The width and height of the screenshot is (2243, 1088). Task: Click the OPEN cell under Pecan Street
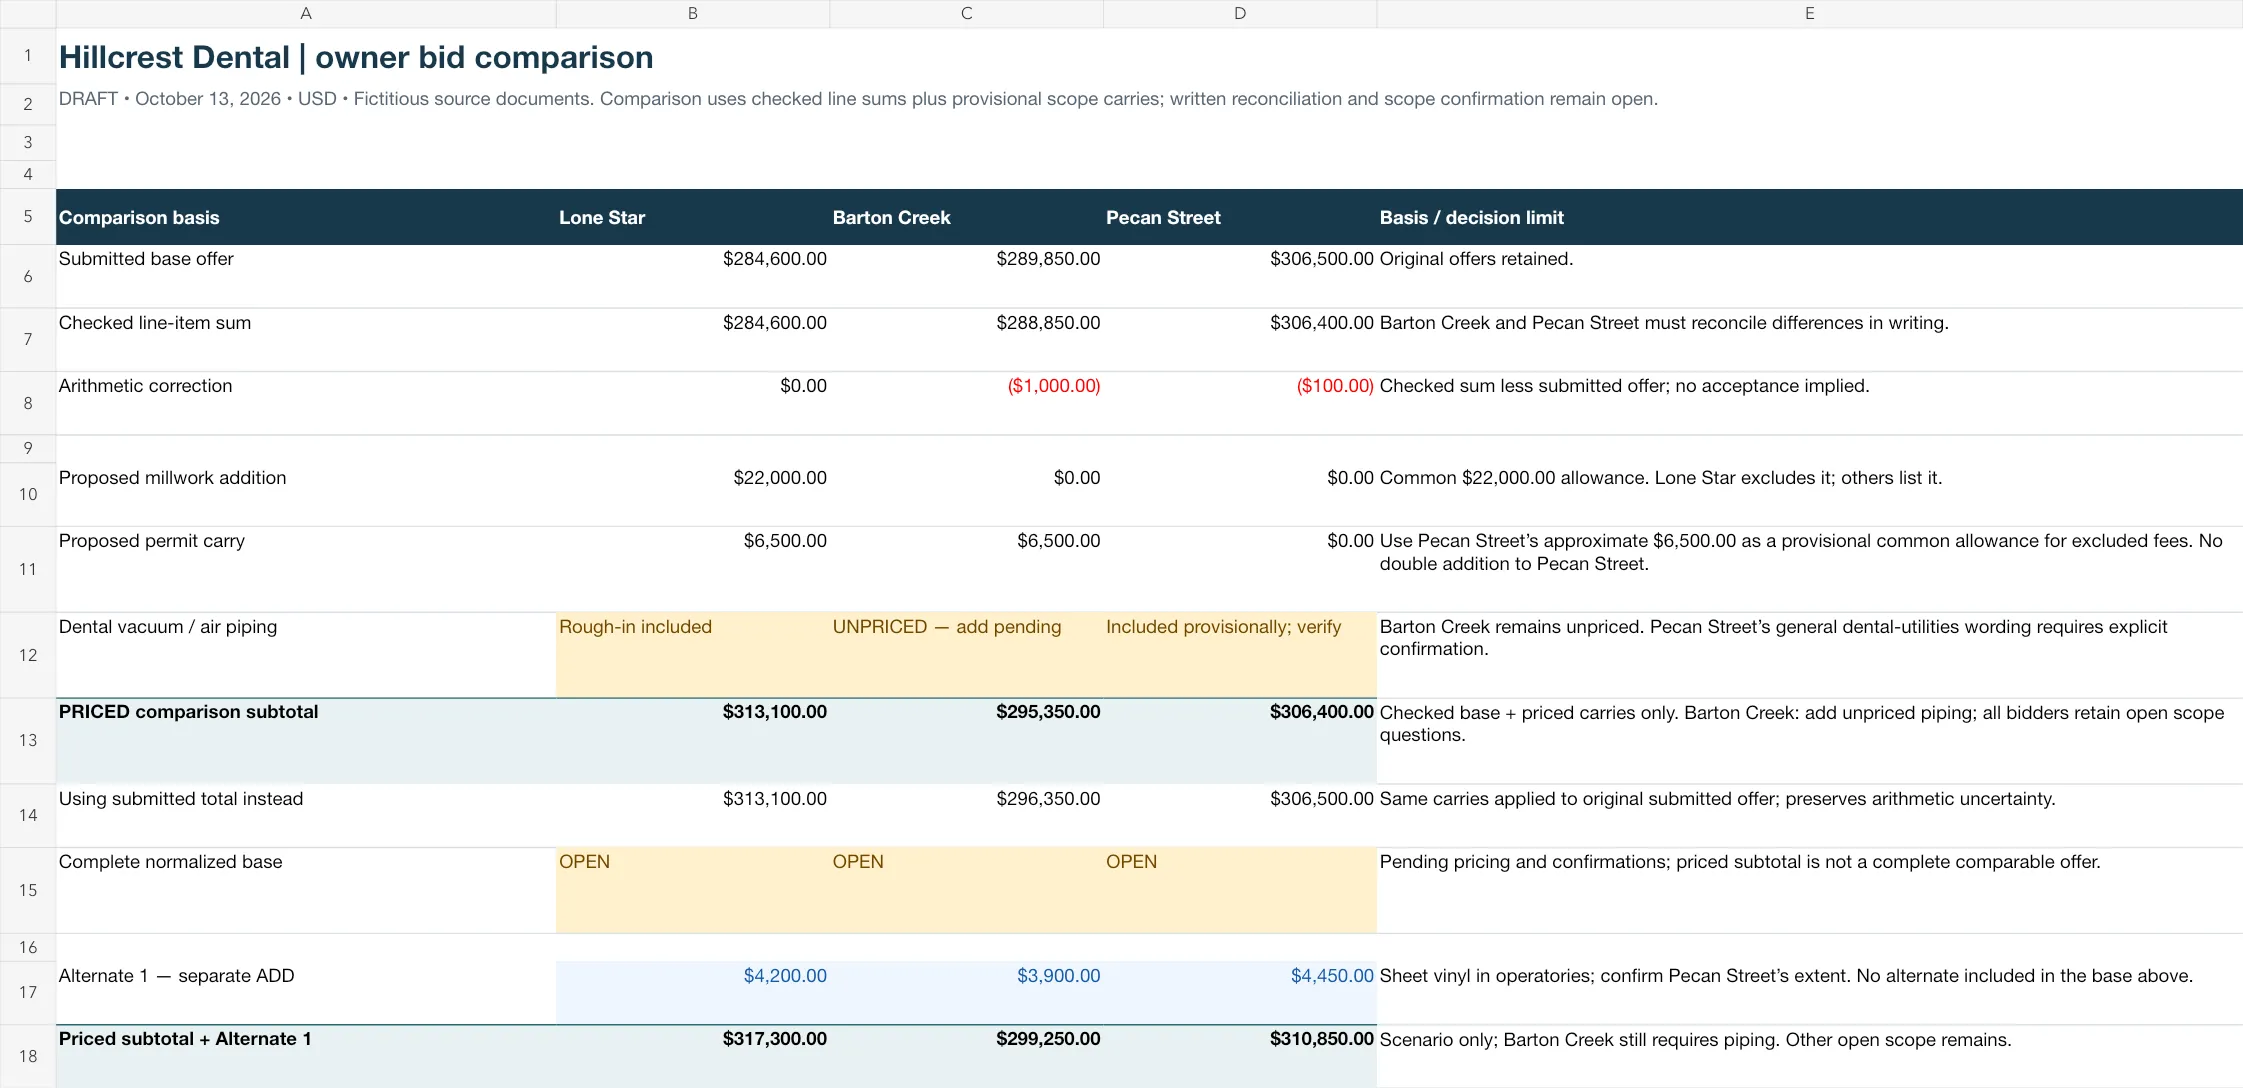(1240, 890)
